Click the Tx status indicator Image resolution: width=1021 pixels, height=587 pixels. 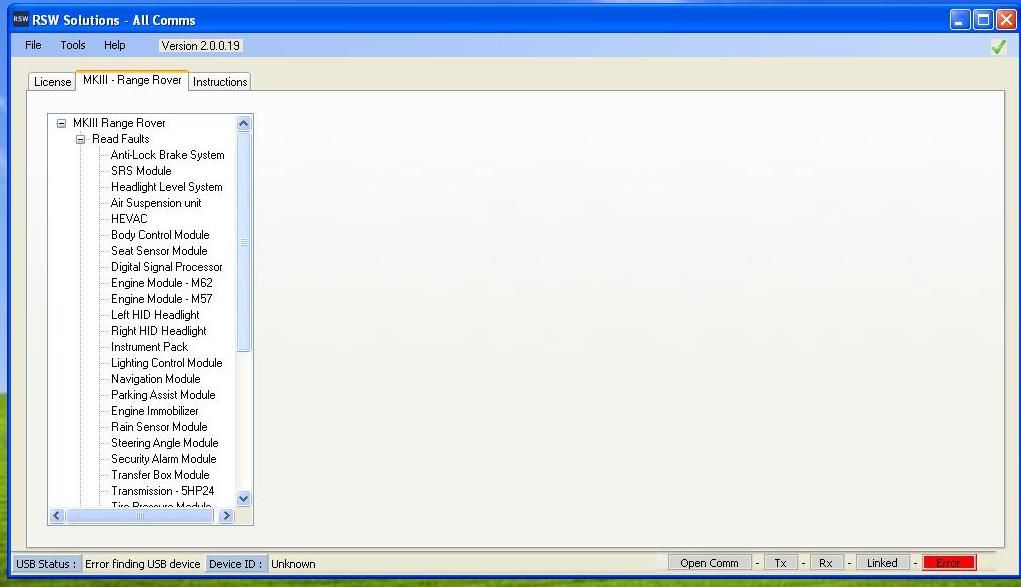(x=780, y=563)
